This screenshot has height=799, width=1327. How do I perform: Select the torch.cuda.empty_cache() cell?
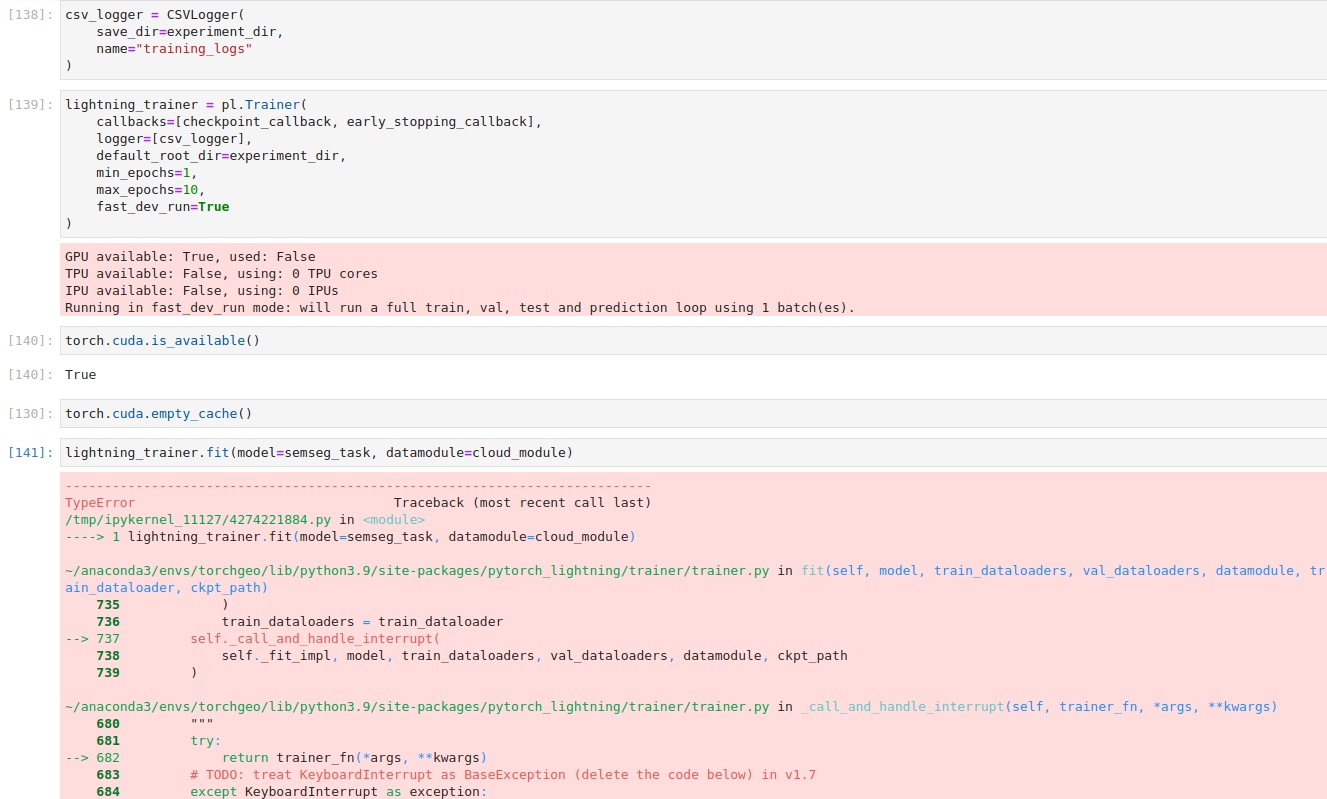[x=693, y=414]
